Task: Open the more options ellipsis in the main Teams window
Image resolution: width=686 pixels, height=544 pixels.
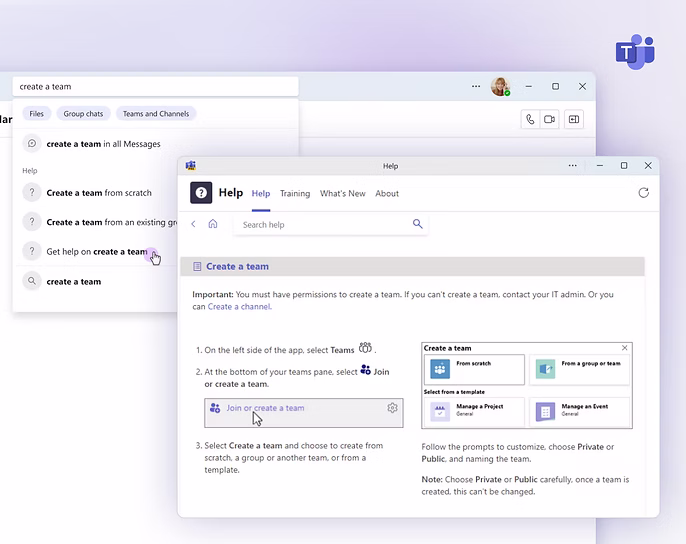Action: 476,86
